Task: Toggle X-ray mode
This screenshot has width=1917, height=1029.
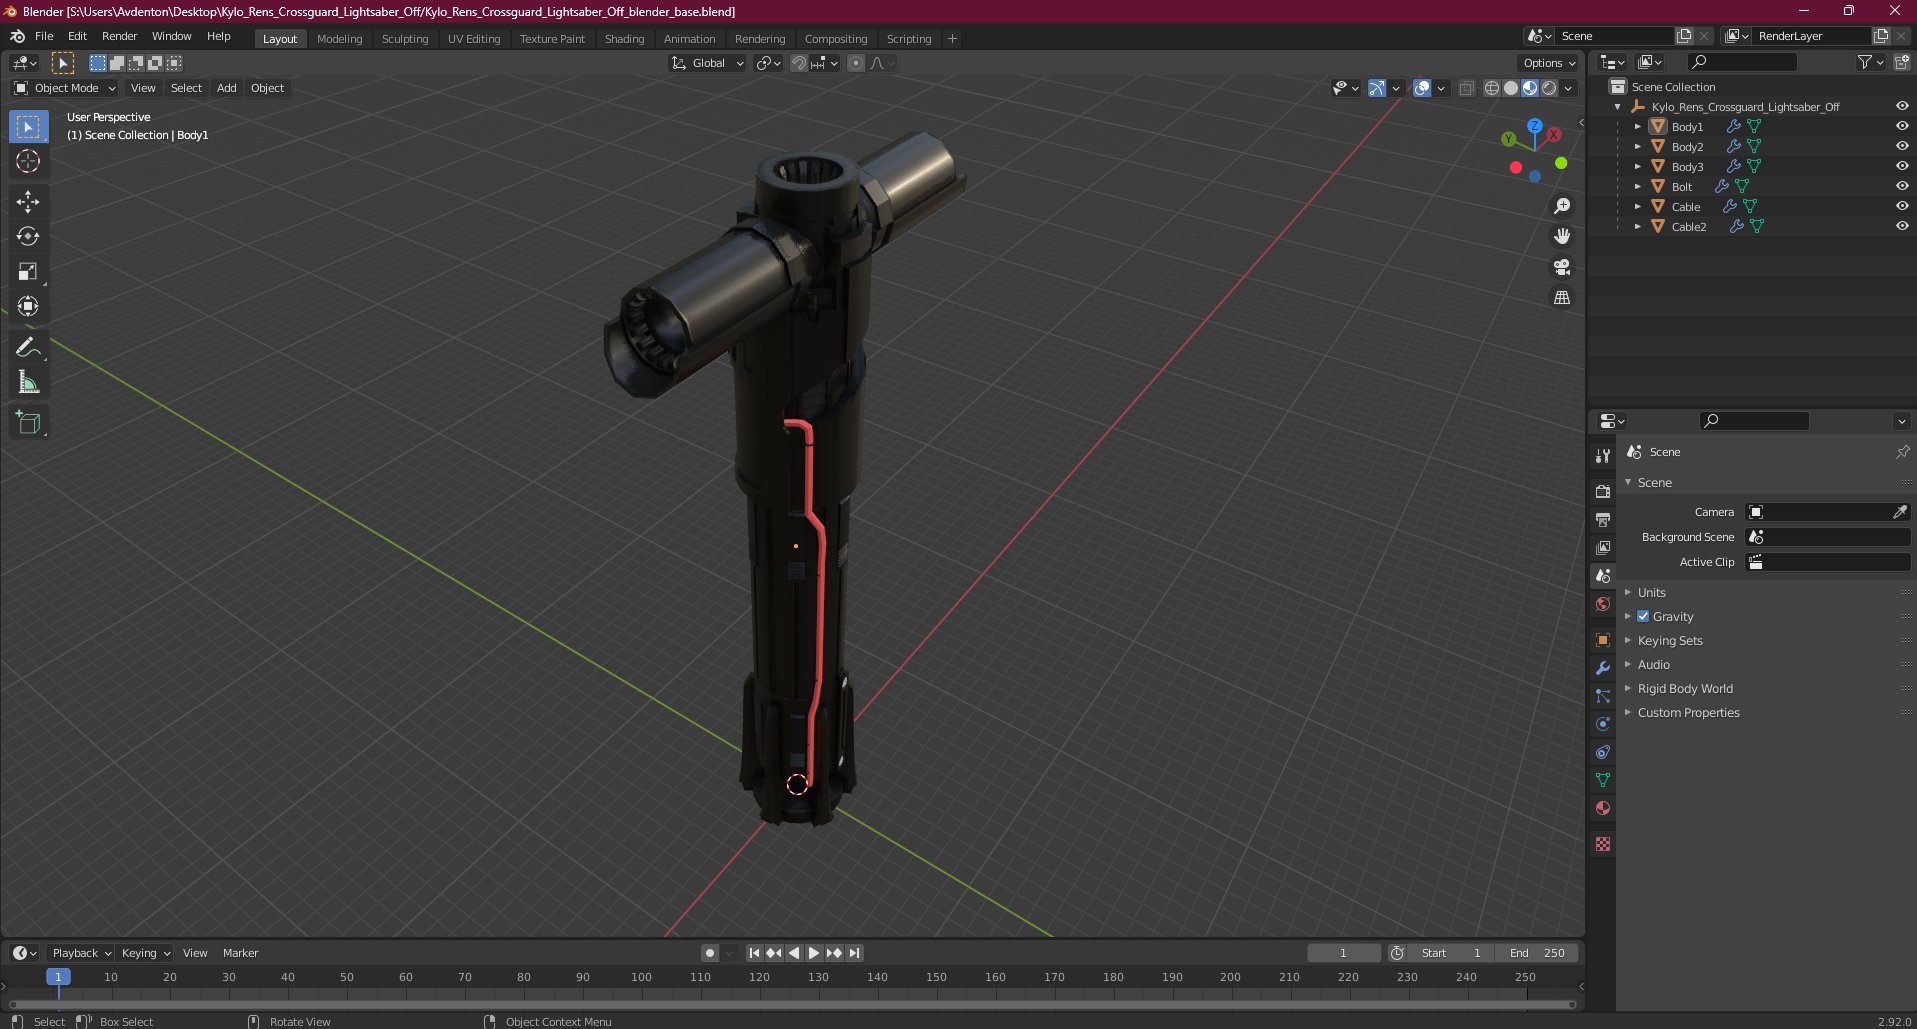Action: pyautogui.click(x=1466, y=88)
